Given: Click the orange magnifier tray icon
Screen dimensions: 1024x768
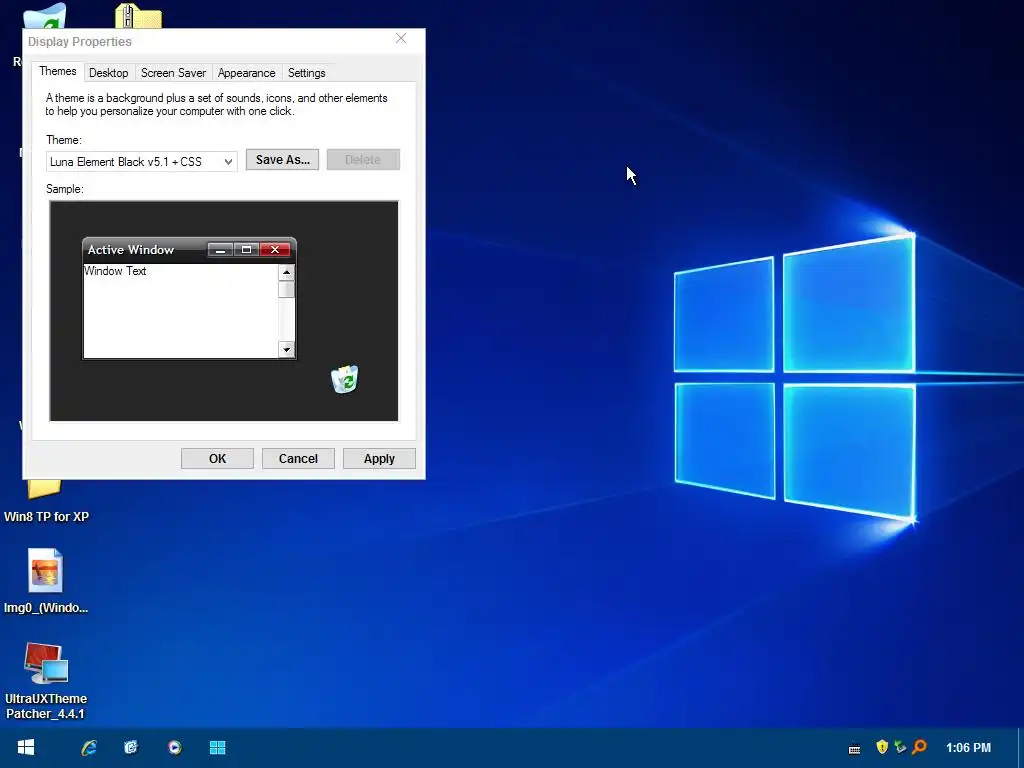Looking at the screenshot, I should (920, 746).
